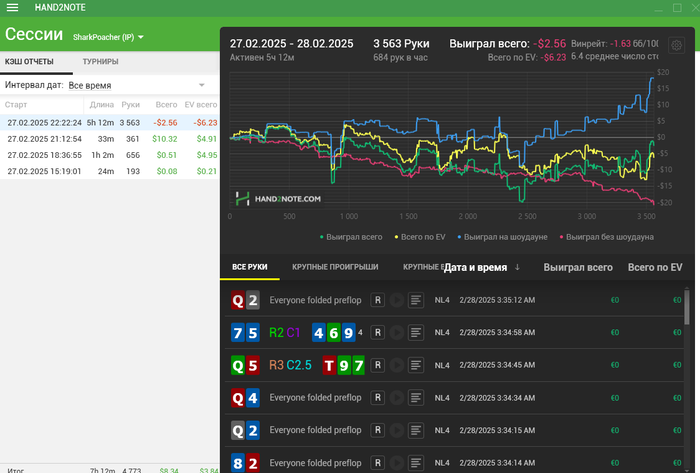The height and width of the screenshot is (473, 700).
Task: Select session 27.02.2025 18:36:55
Action: [x=109, y=155]
